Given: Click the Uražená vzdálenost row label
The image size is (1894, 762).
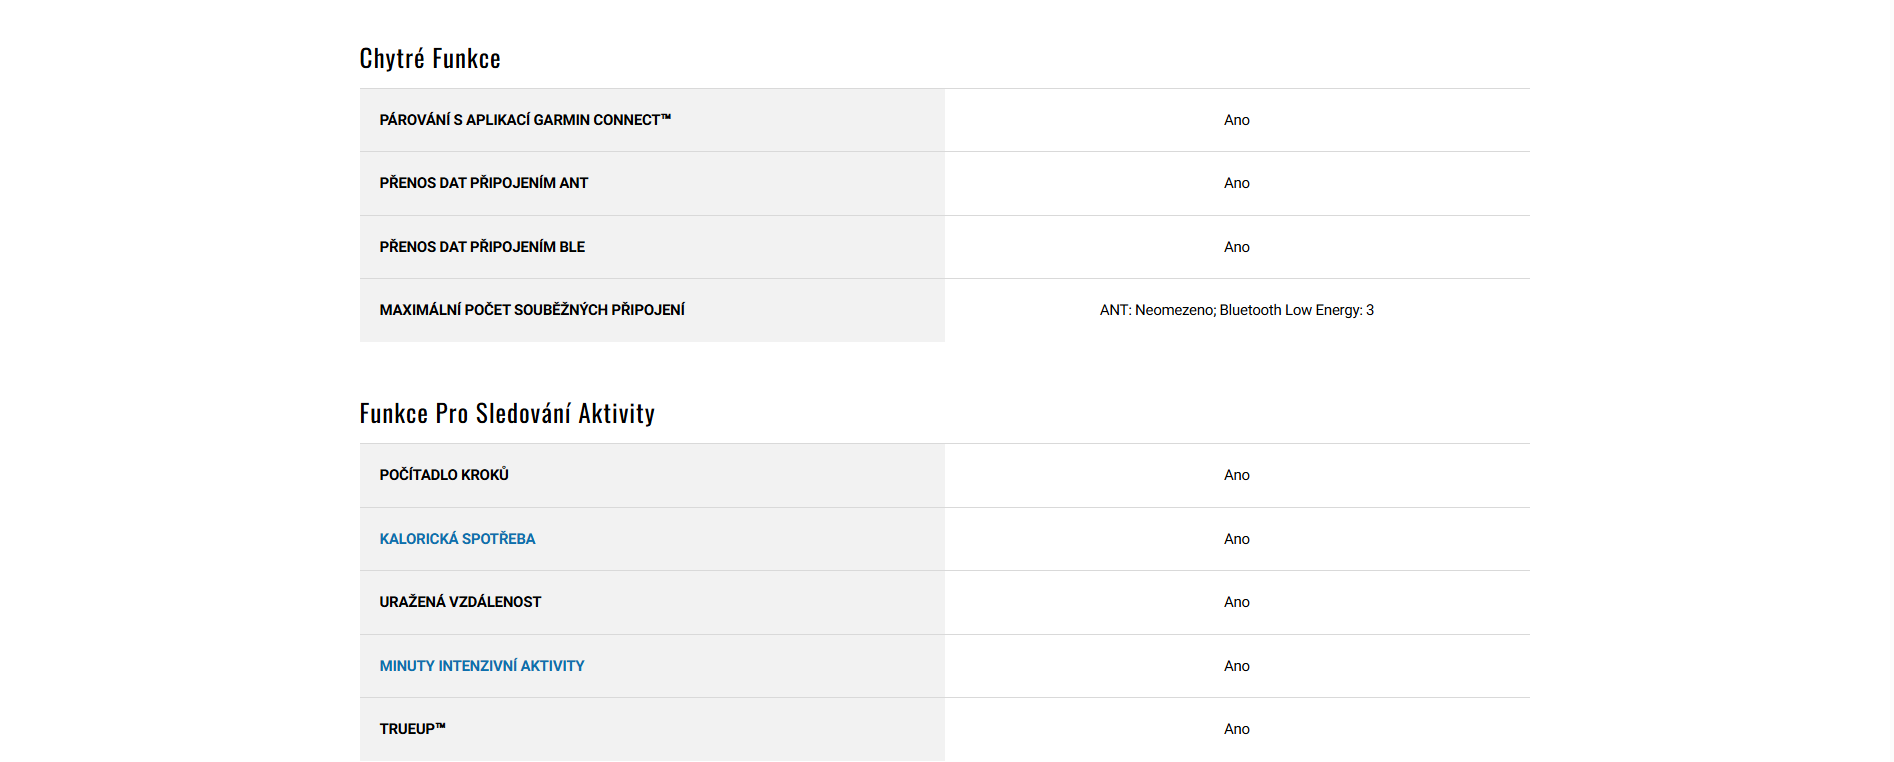Looking at the screenshot, I should click(460, 602).
